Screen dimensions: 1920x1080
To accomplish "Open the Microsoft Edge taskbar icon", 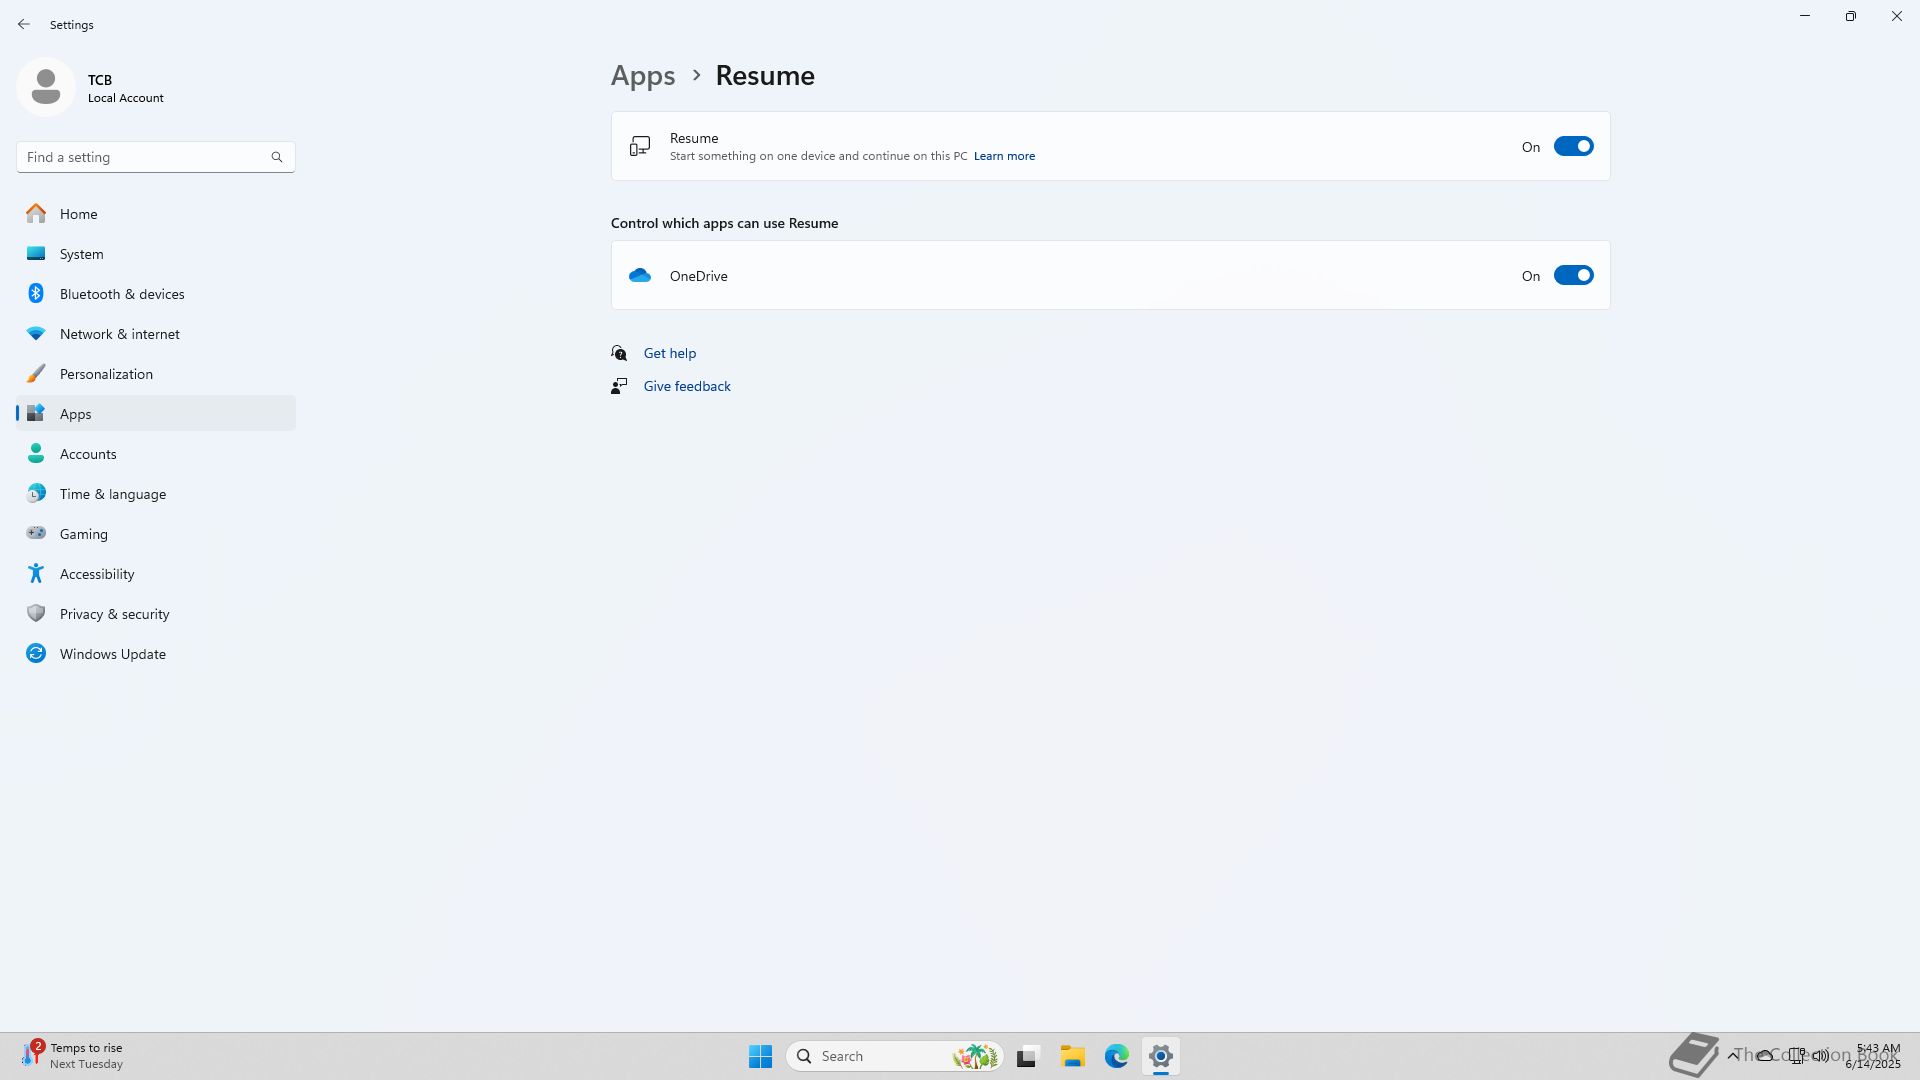I will click(x=1116, y=1056).
